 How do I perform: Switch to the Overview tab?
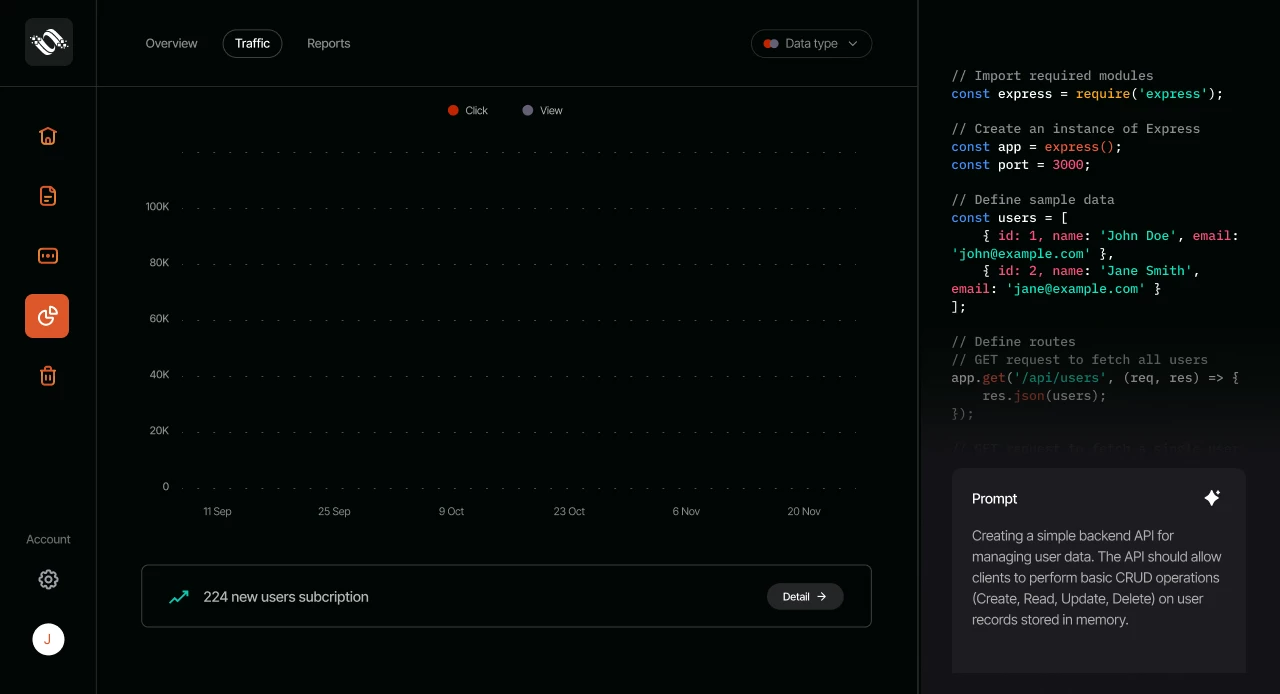click(x=171, y=43)
